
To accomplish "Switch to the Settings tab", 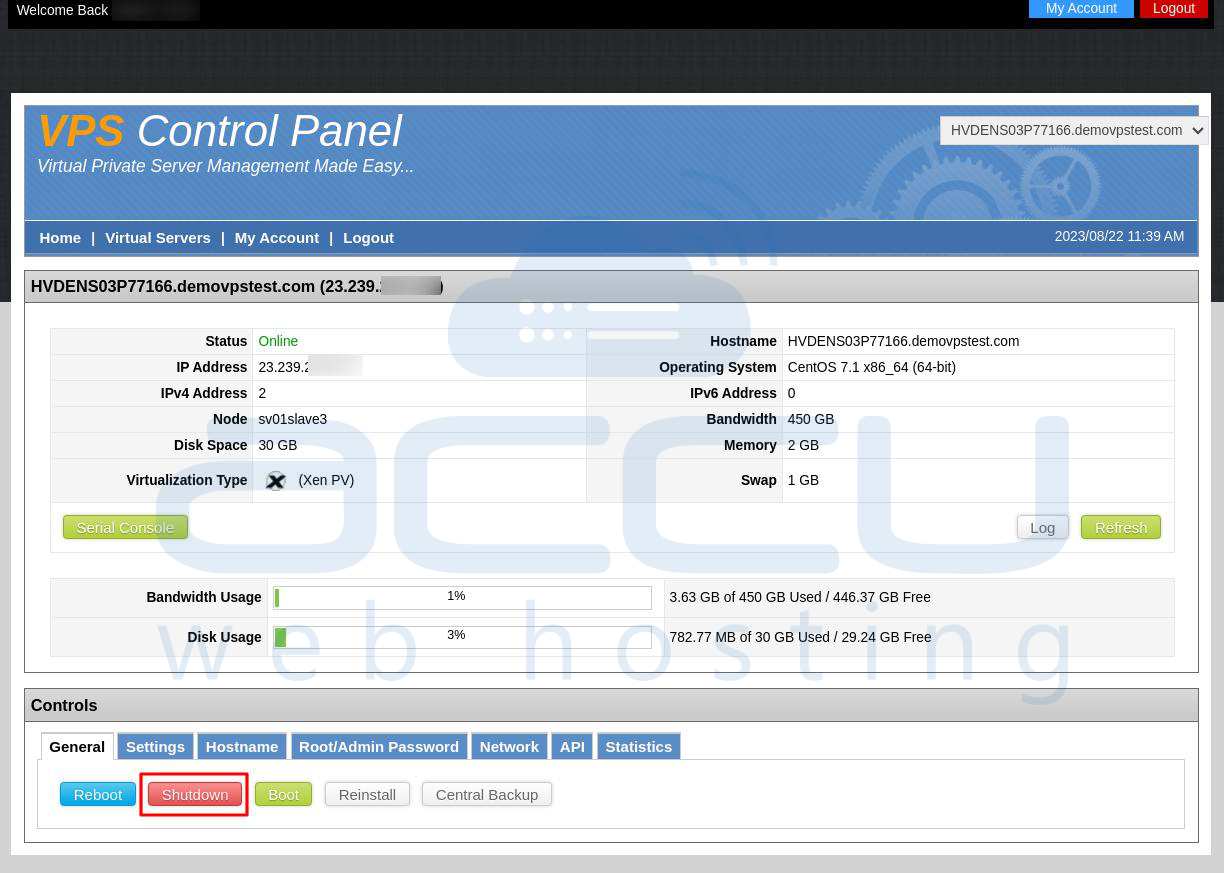I will click(x=155, y=746).
